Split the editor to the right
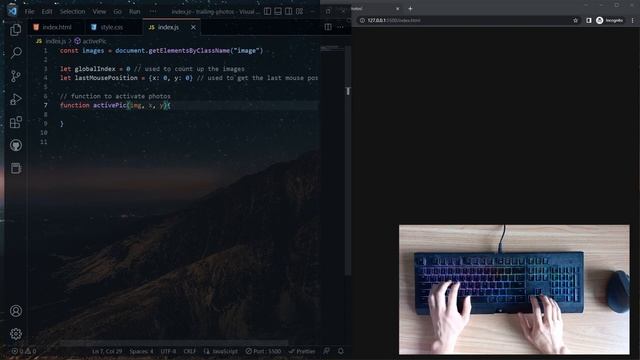This screenshot has height=360, width=640. (328, 27)
